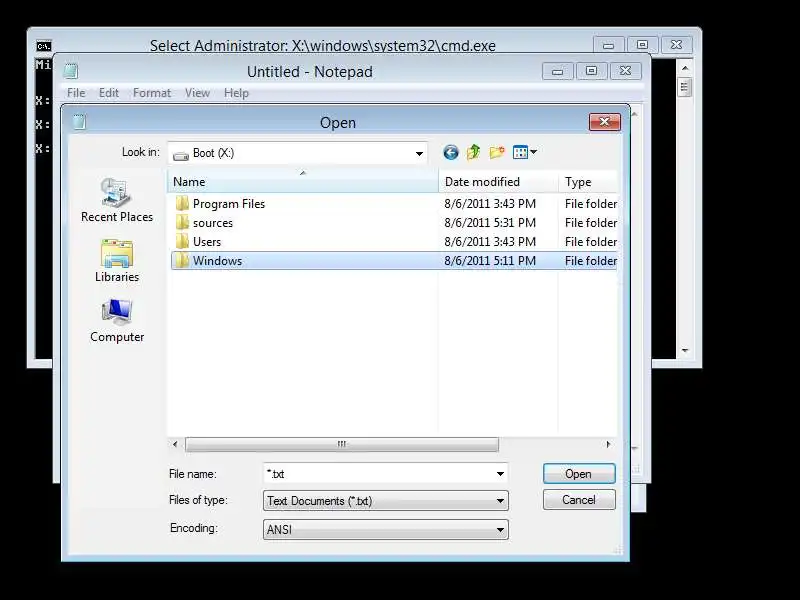The image size is (800, 600).
Task: Open the Edit menu in Notepad
Action: point(109,93)
